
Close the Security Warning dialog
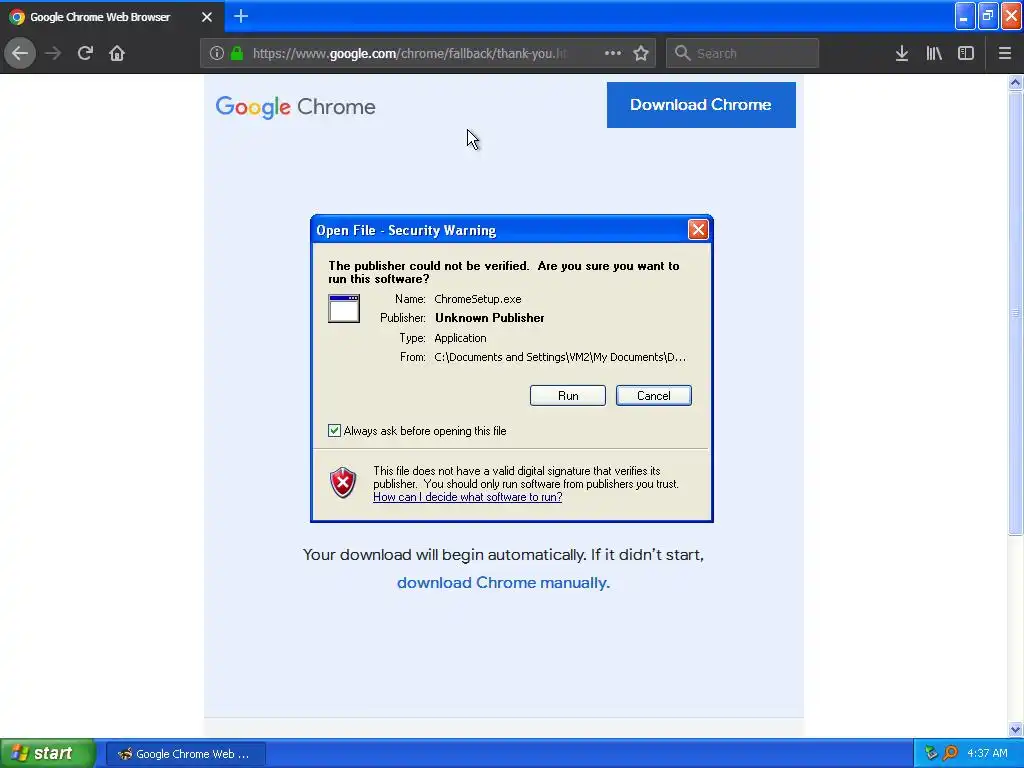coord(698,229)
